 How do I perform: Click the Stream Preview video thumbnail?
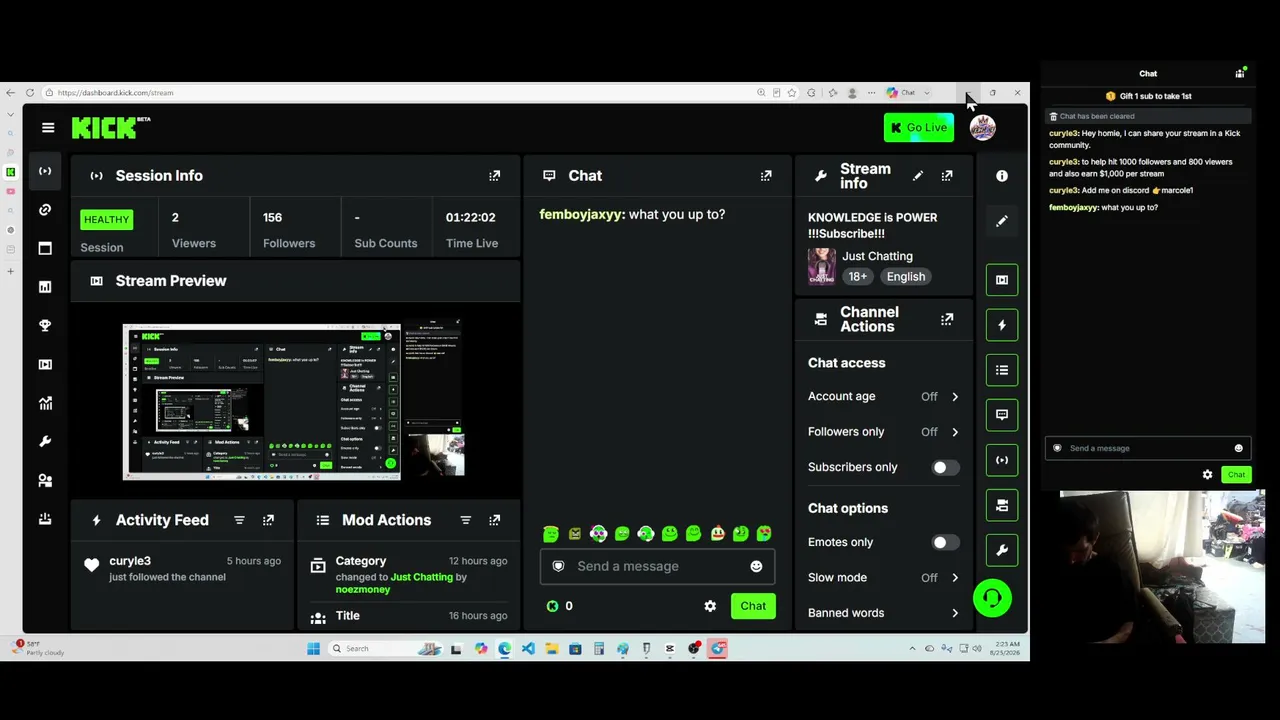[293, 400]
